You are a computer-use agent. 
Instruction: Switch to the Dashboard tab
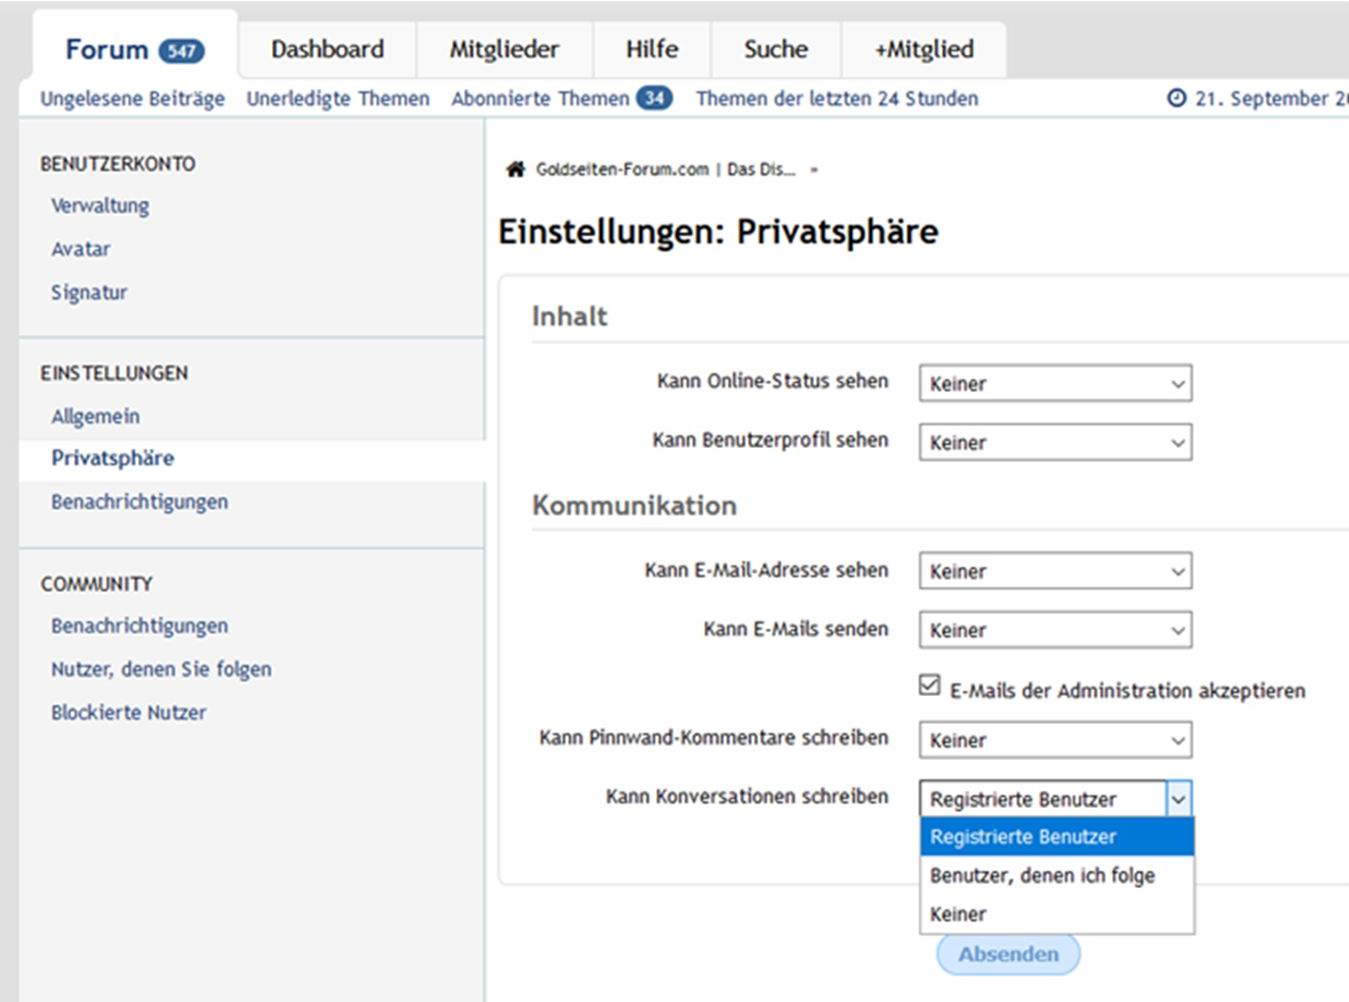click(x=327, y=49)
